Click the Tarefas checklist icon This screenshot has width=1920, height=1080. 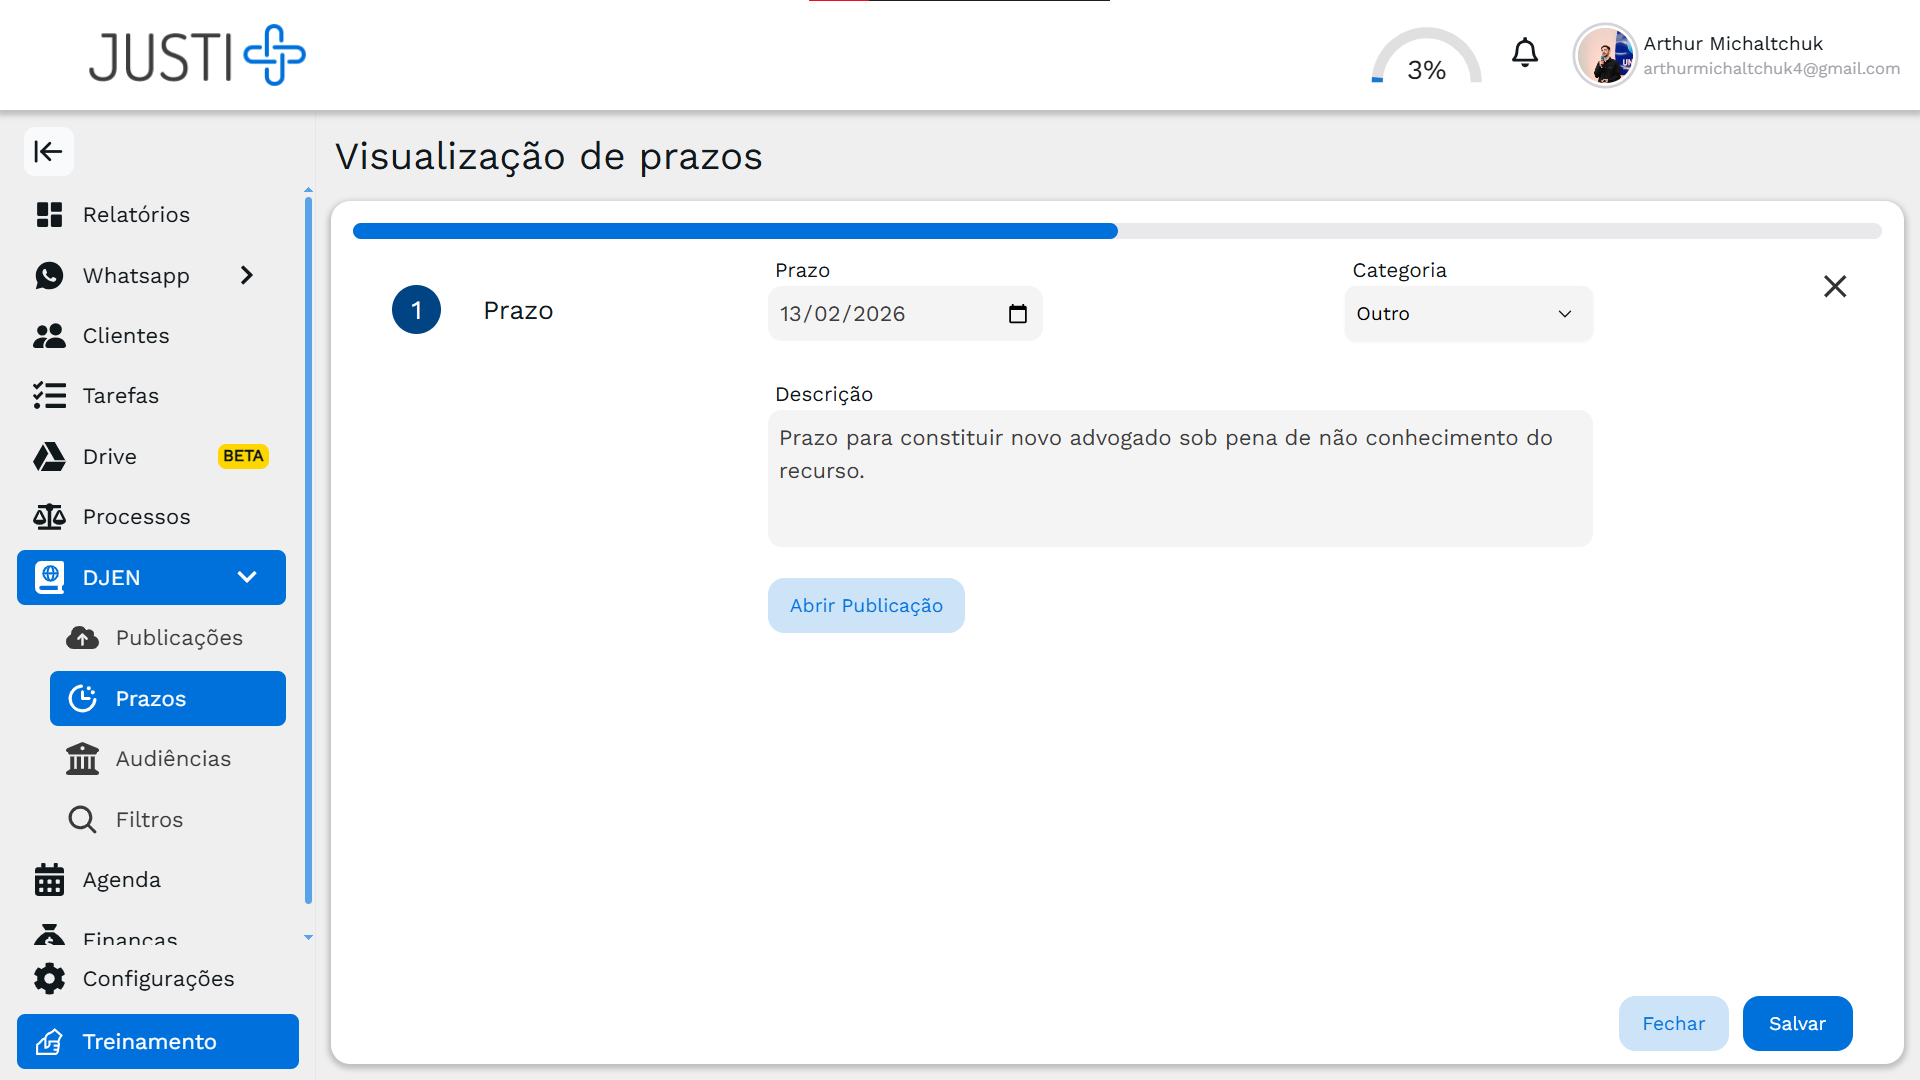coord(50,395)
